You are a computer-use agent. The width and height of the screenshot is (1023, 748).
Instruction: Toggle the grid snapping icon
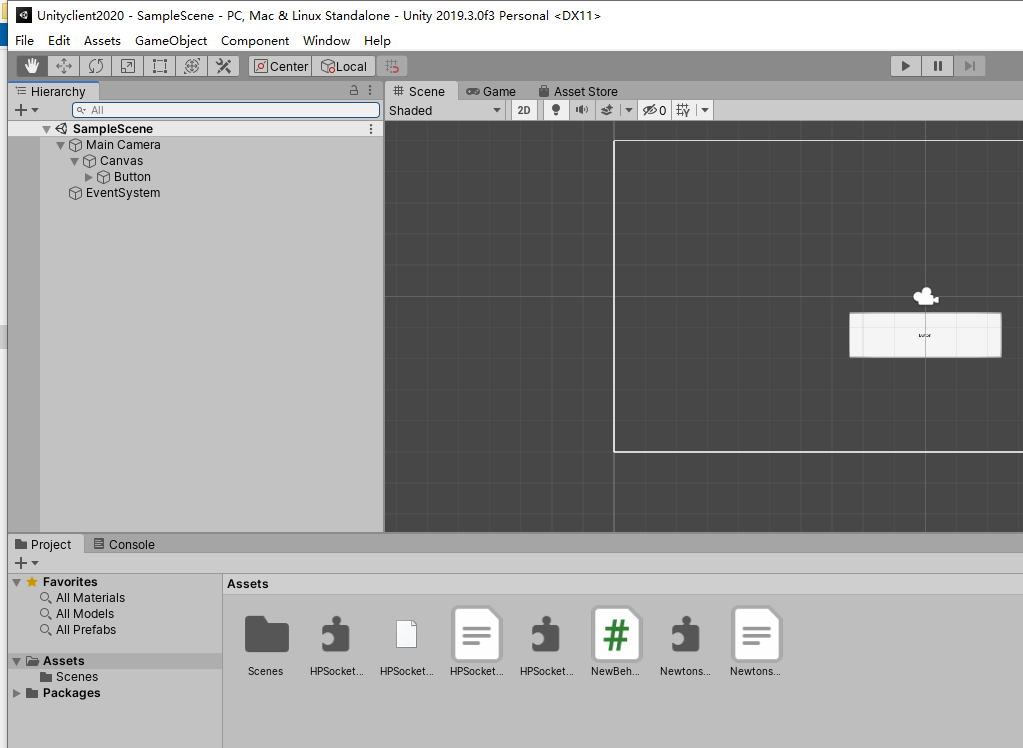(x=392, y=66)
